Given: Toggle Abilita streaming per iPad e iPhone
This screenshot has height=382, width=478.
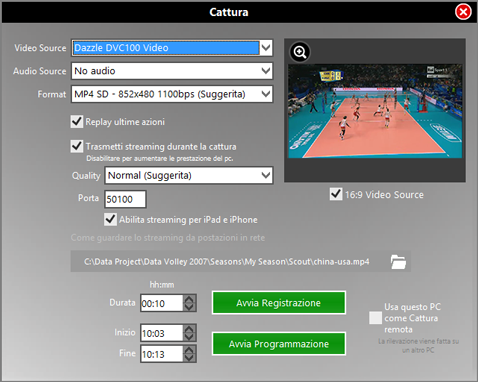Looking at the screenshot, I should (x=110, y=220).
